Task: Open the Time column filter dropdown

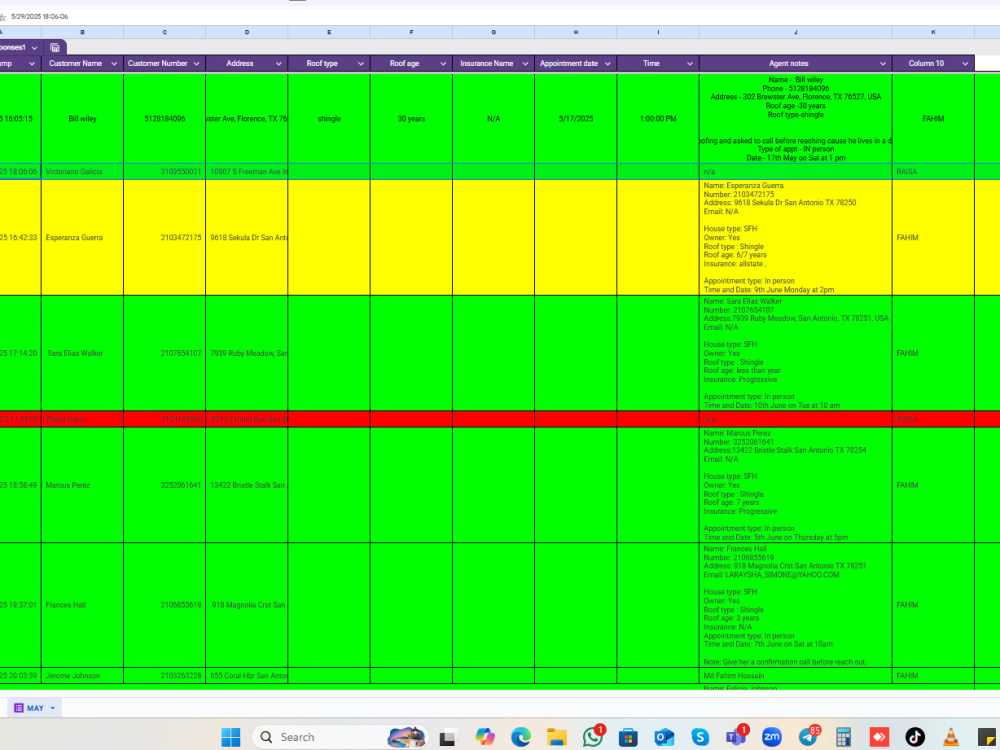Action: (x=690, y=64)
